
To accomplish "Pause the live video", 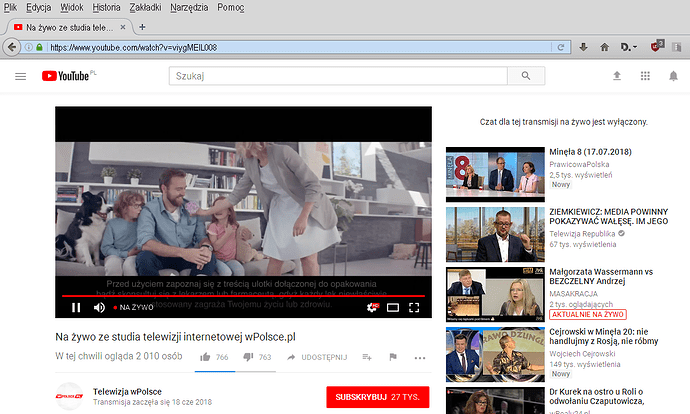I will click(x=76, y=308).
